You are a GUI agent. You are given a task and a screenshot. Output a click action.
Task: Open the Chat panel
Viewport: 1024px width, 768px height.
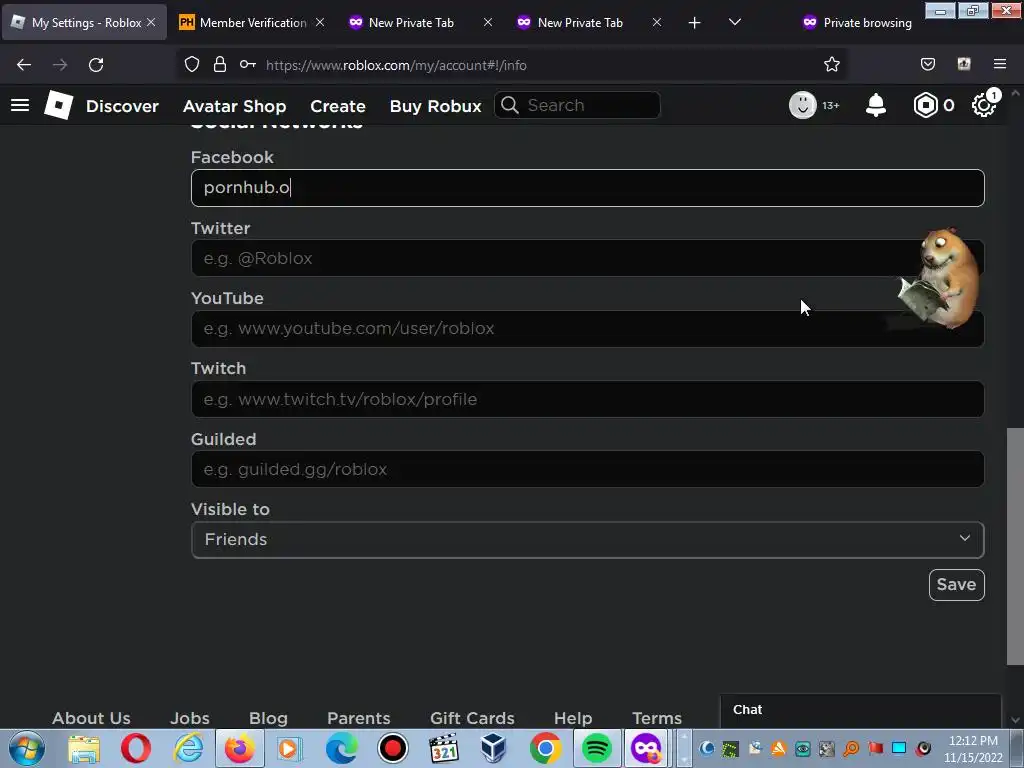(x=861, y=711)
